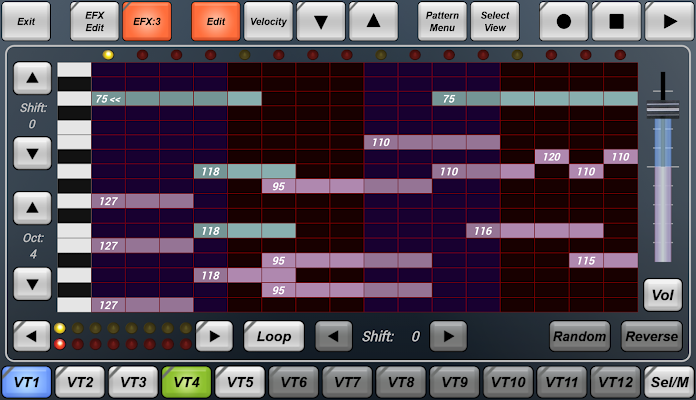Click the lit yellow step indicator above grid
This screenshot has height=400, width=696.
(x=108, y=55)
